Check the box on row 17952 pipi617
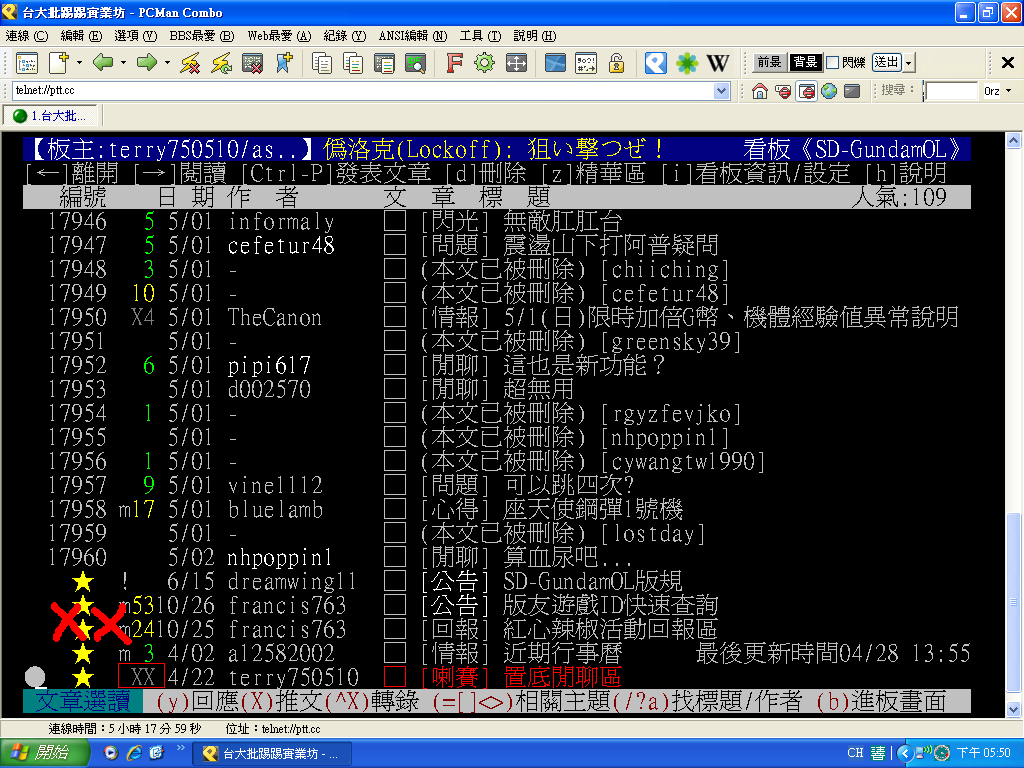 pyautogui.click(x=395, y=364)
